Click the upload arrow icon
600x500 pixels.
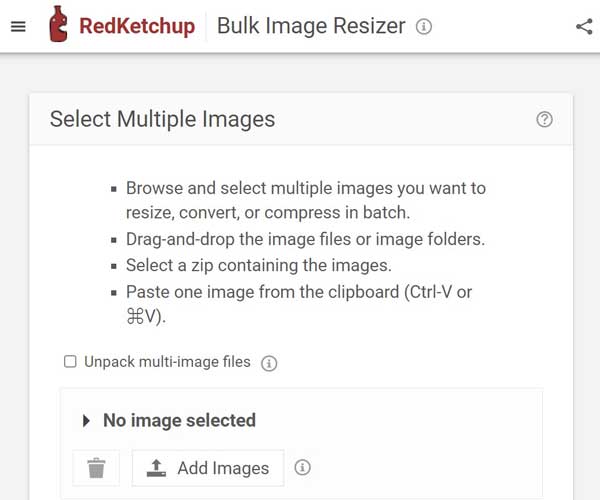156,468
